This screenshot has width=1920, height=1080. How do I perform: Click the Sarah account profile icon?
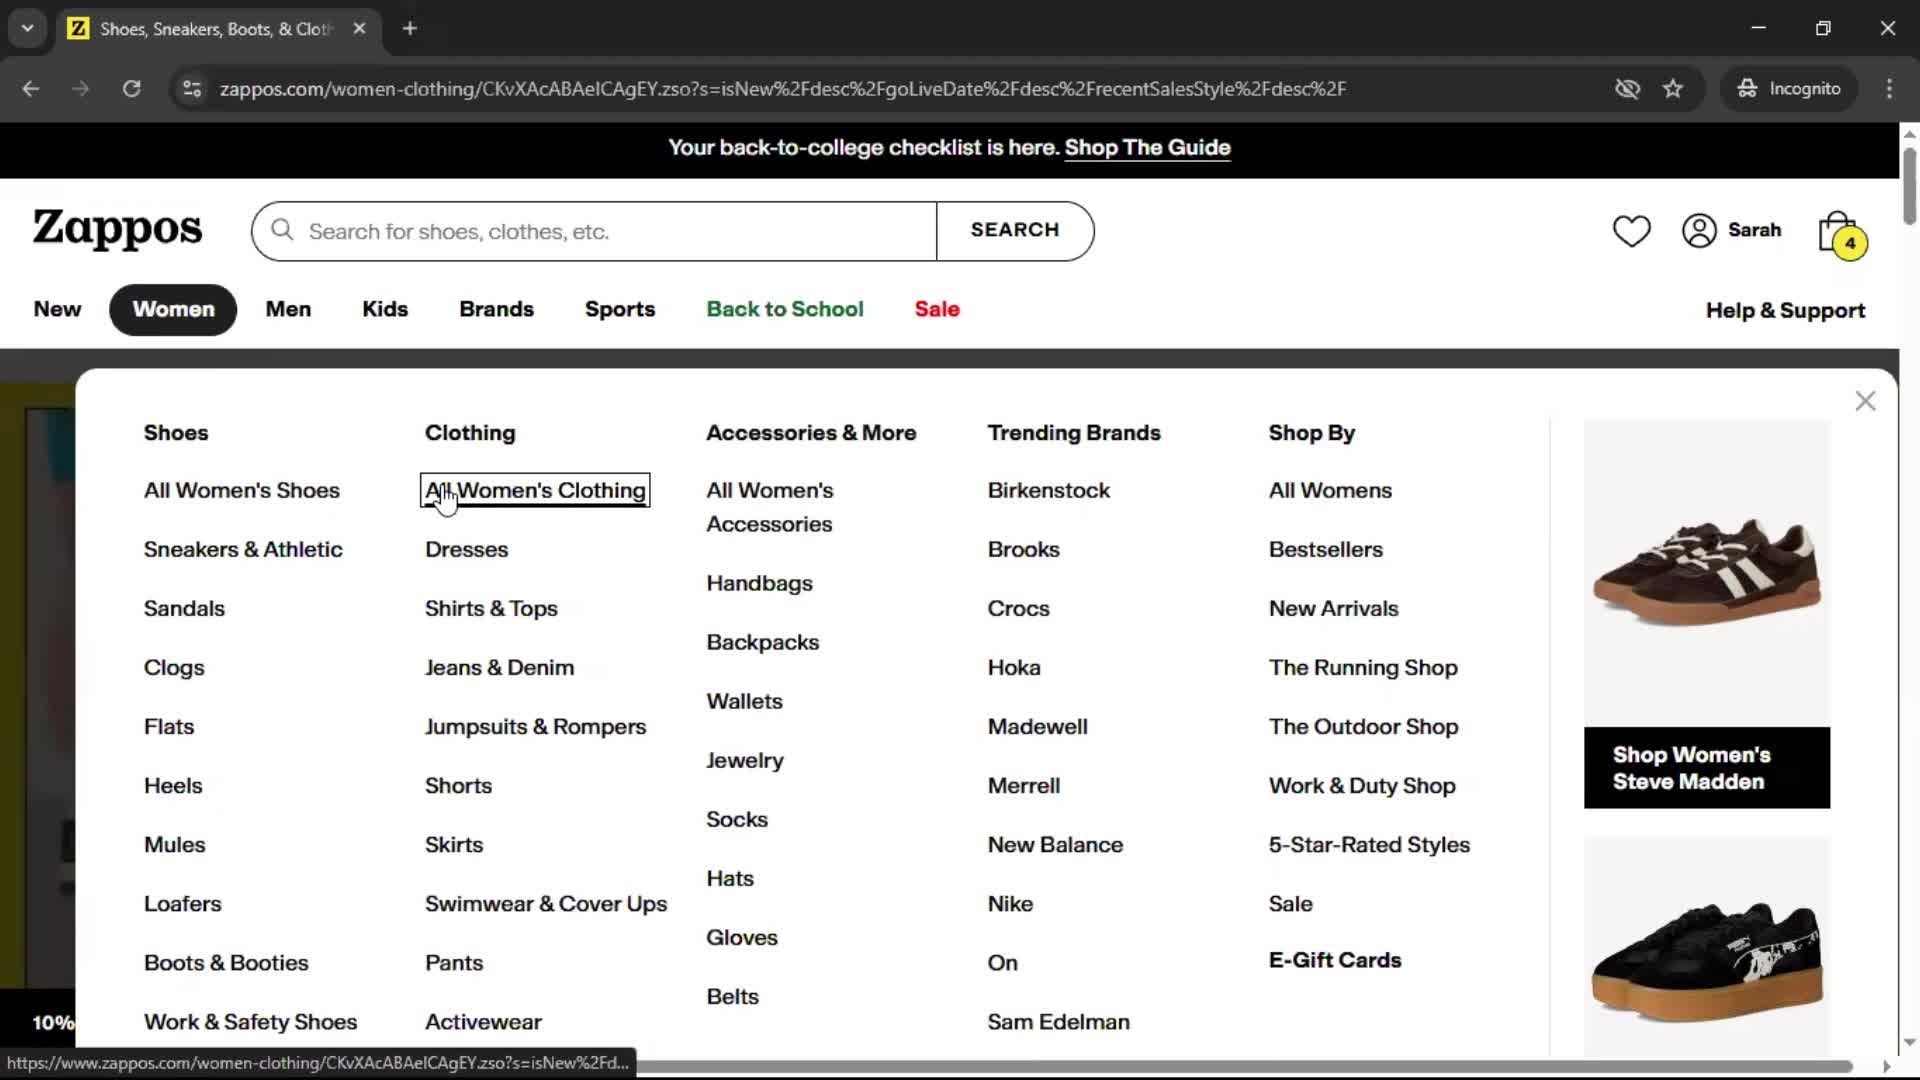[1699, 231]
